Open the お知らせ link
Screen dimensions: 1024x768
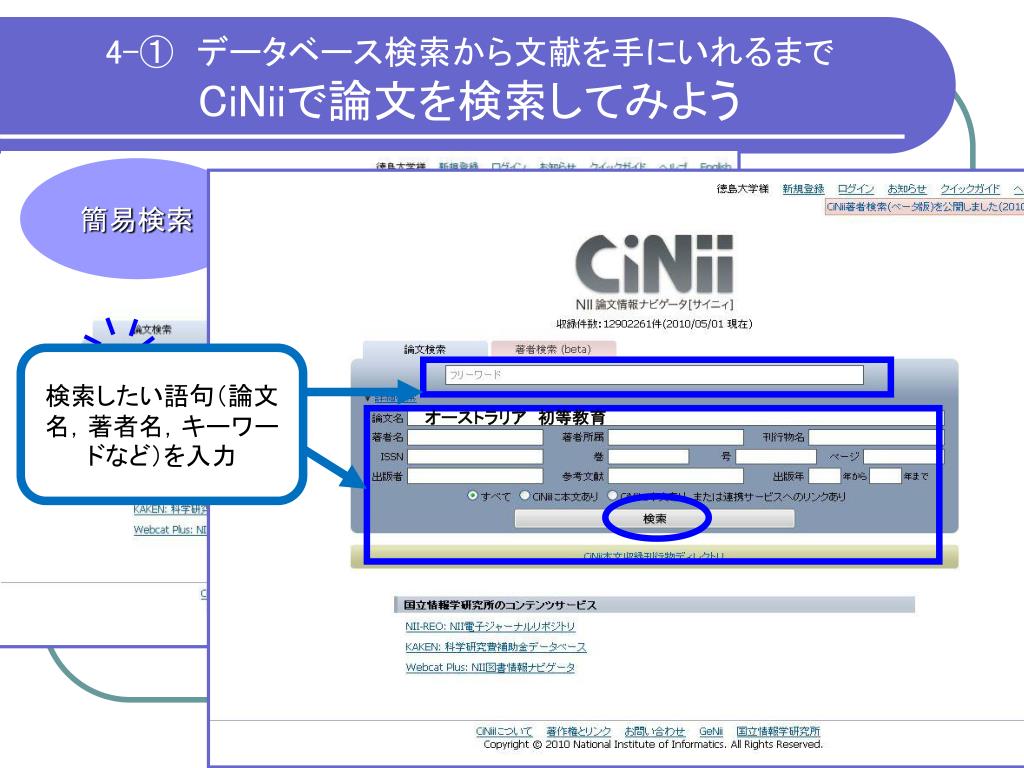pos(906,189)
